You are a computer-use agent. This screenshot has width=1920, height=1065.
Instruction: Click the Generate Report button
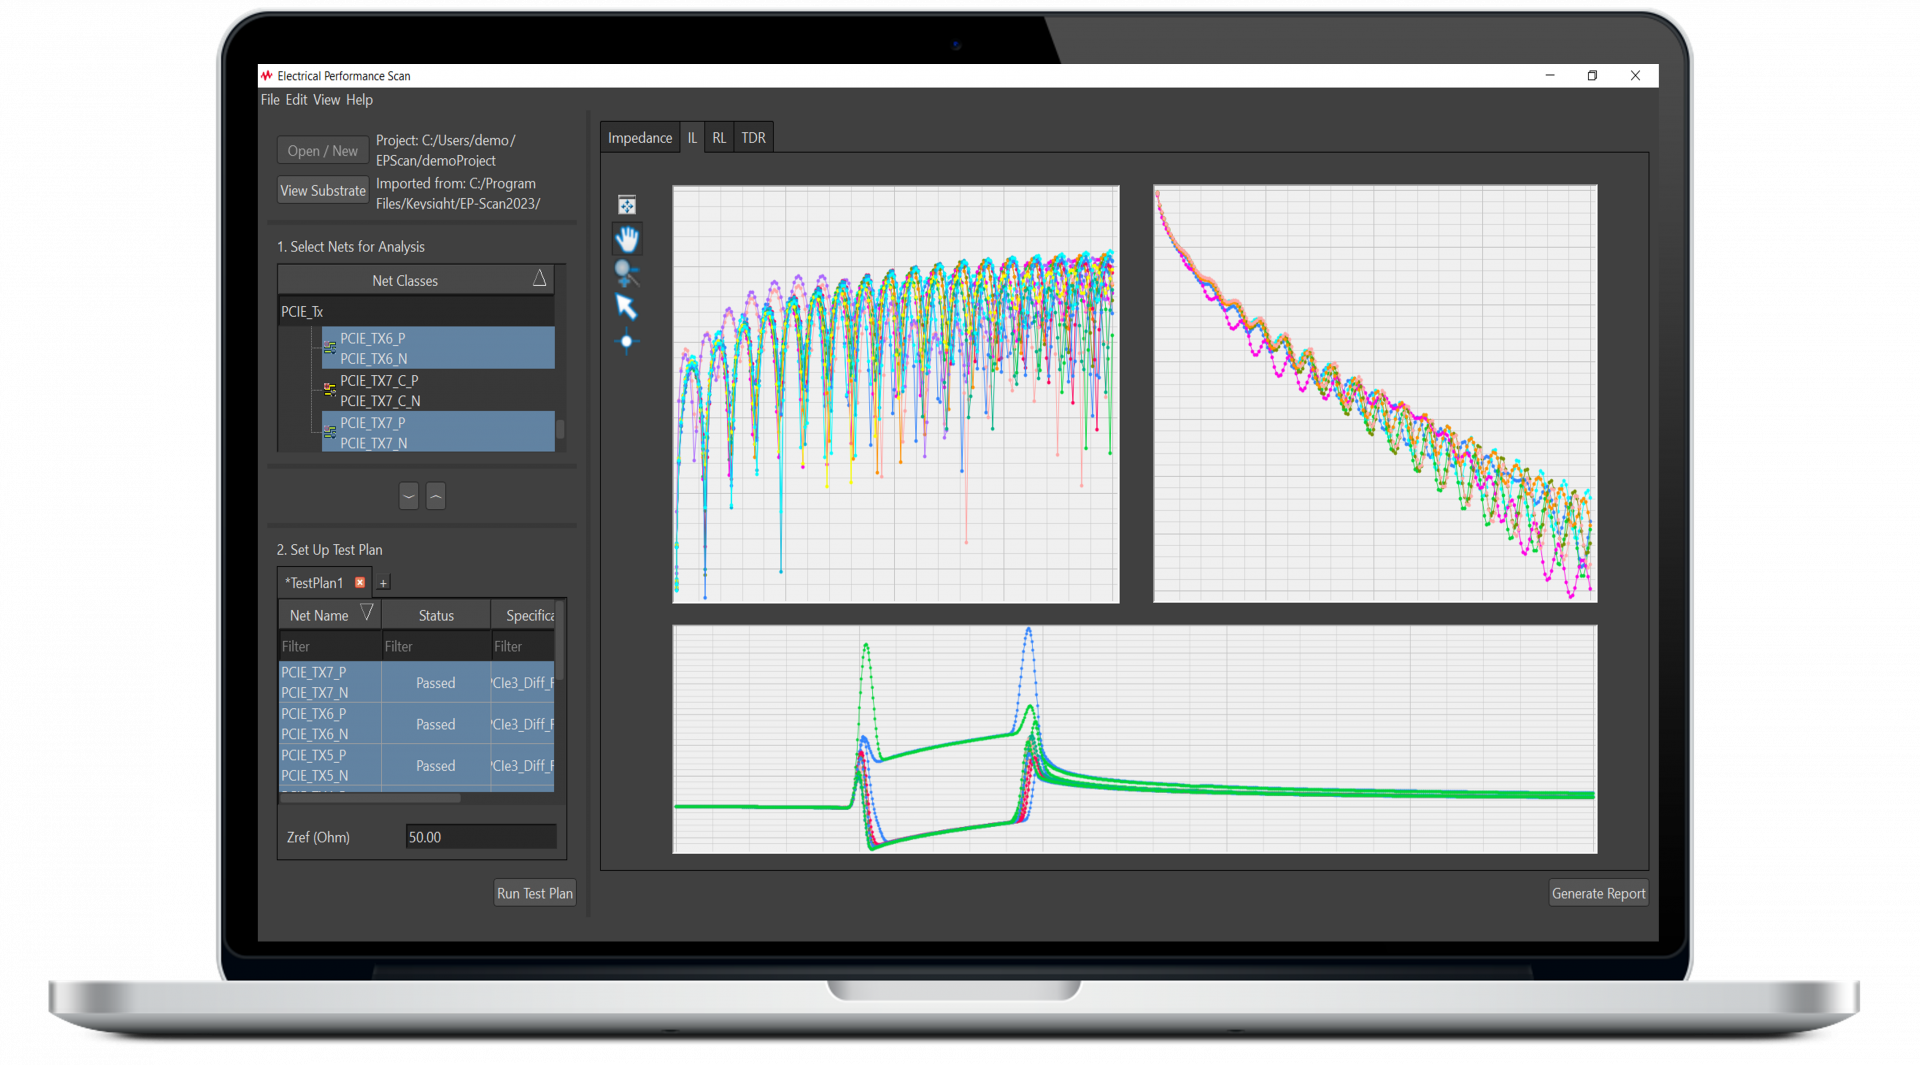(x=1598, y=893)
